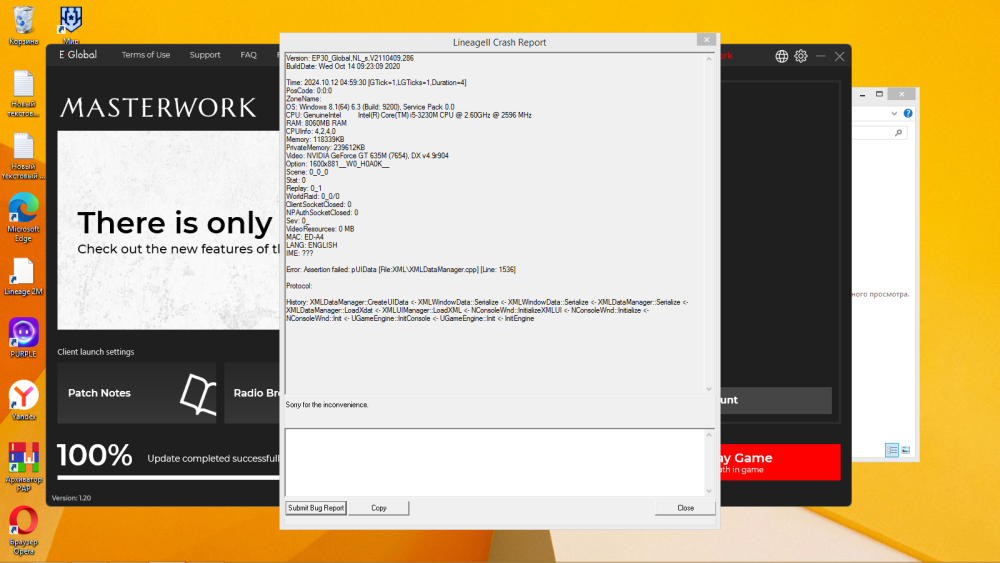This screenshot has height=563, width=1000.
Task: Click the FAQ link in launcher
Action: click(248, 55)
